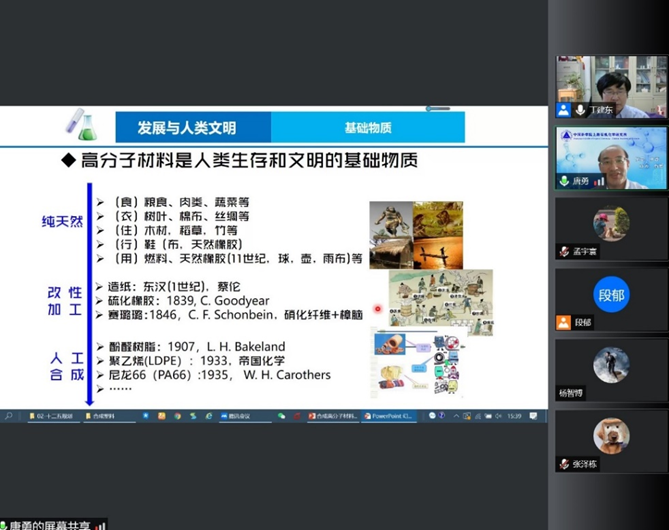Click 丁建东's microphone icon
Viewport: 669px width, 530px height.
pyautogui.click(x=578, y=111)
